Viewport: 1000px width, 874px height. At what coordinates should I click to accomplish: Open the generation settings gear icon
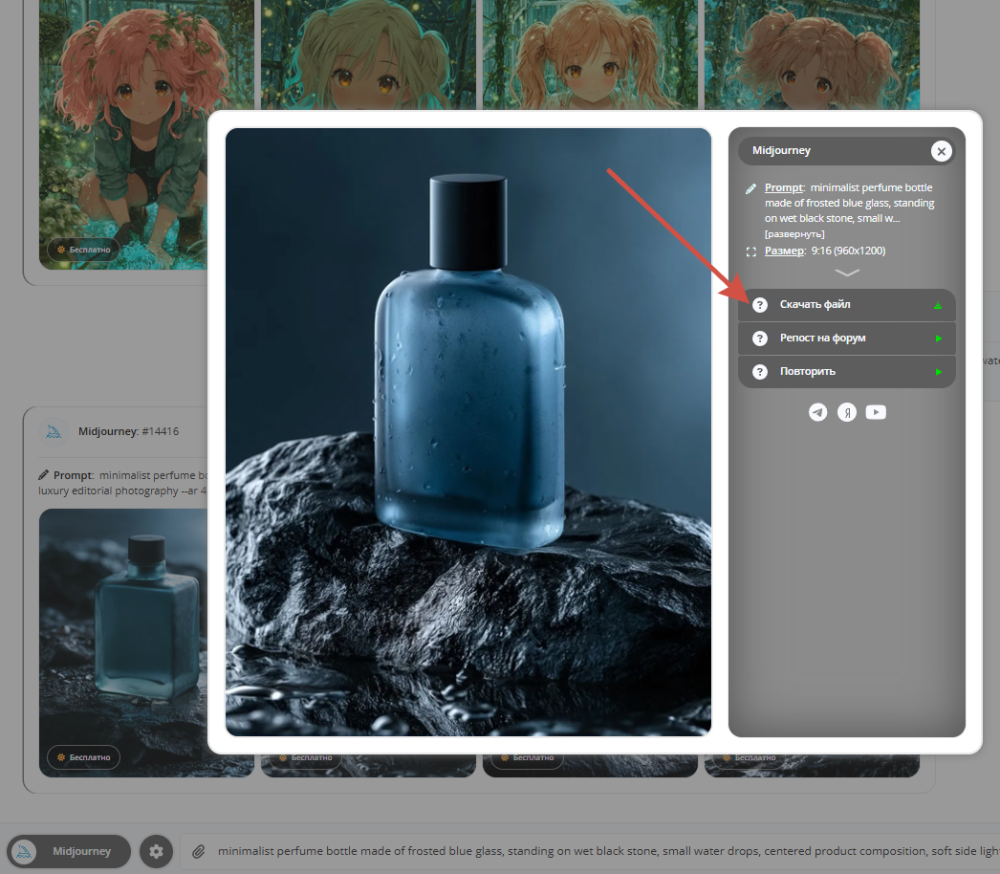(x=156, y=851)
